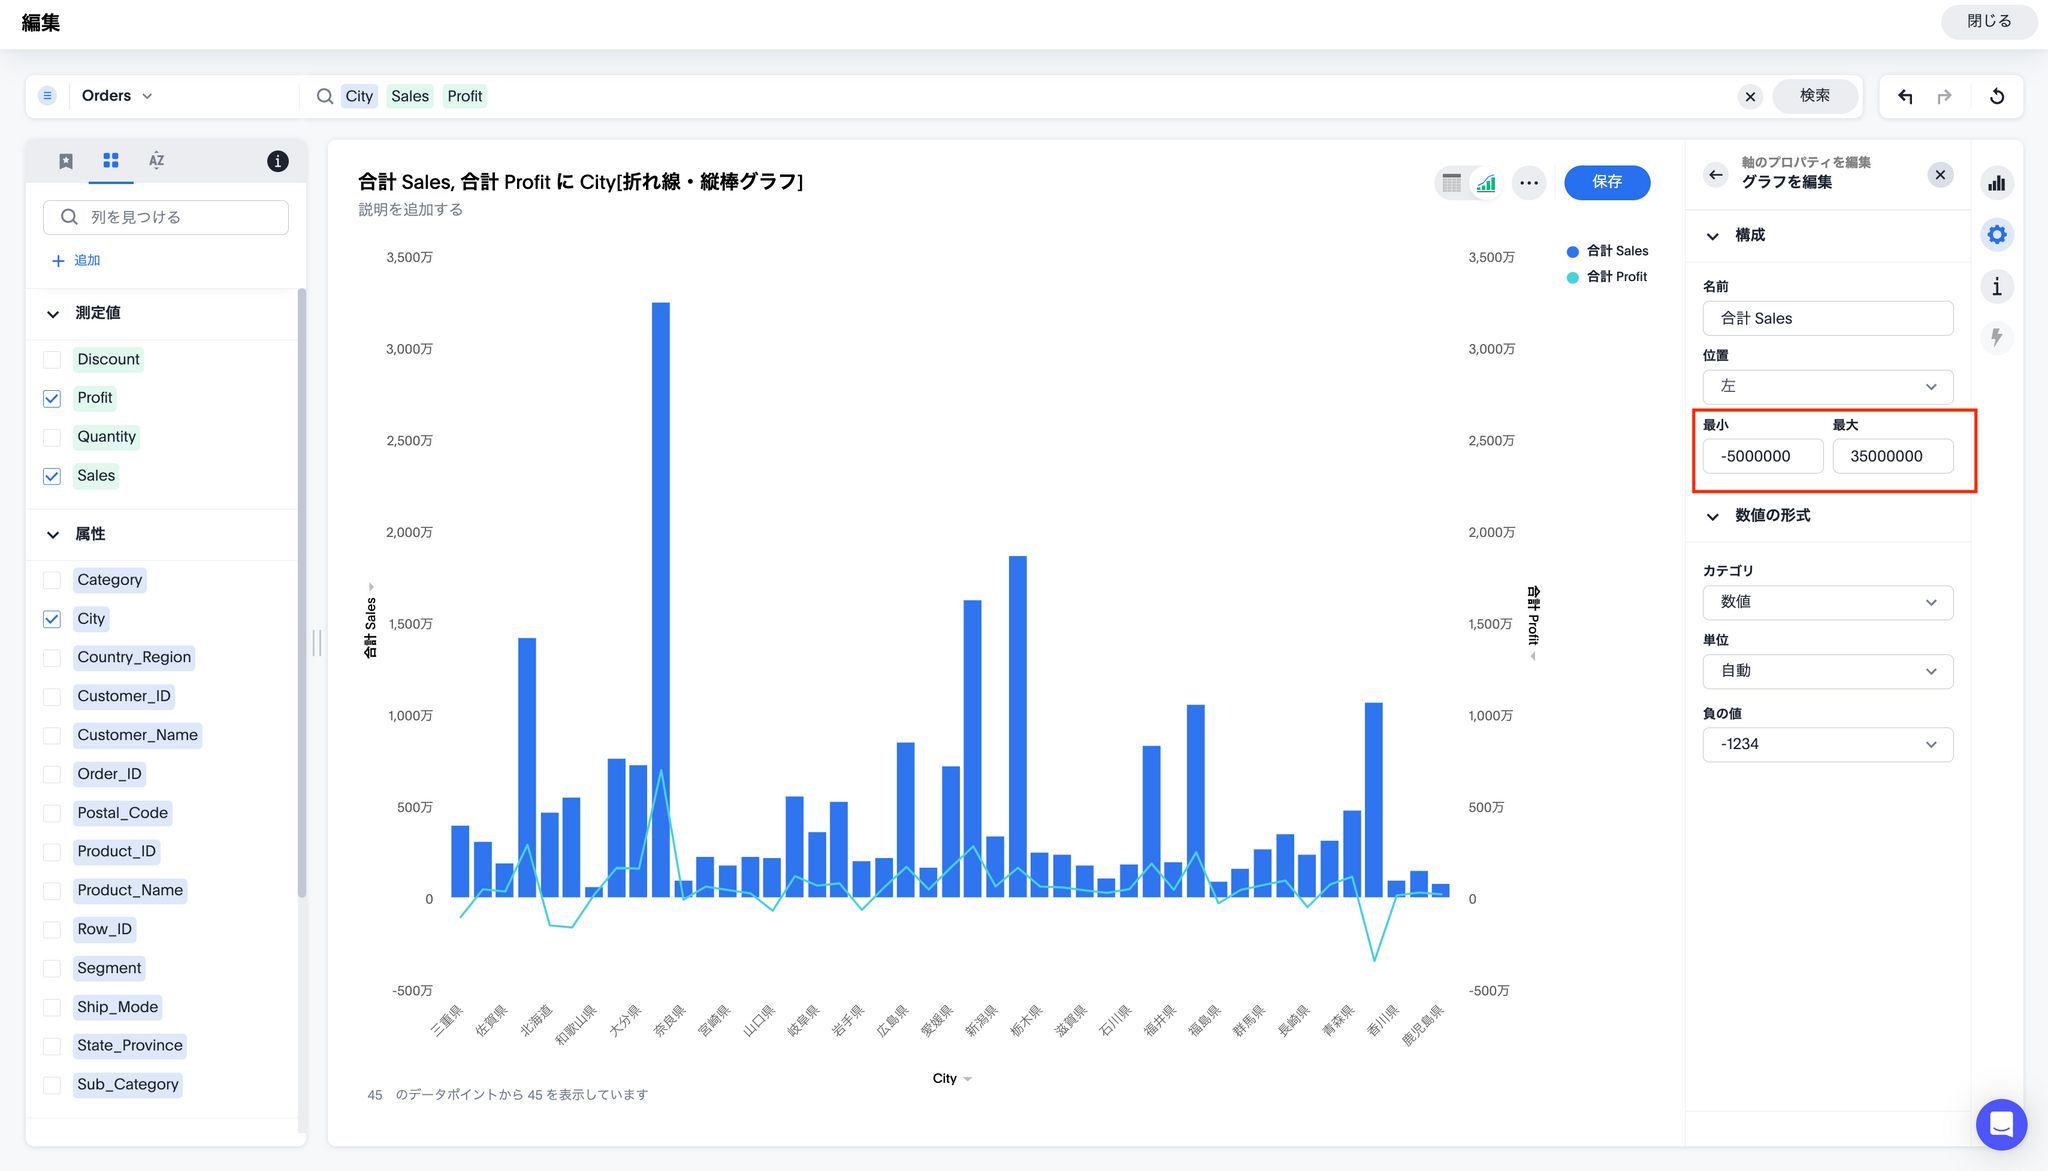
Task: Check the Customer_ID checkbox
Action: [52, 697]
